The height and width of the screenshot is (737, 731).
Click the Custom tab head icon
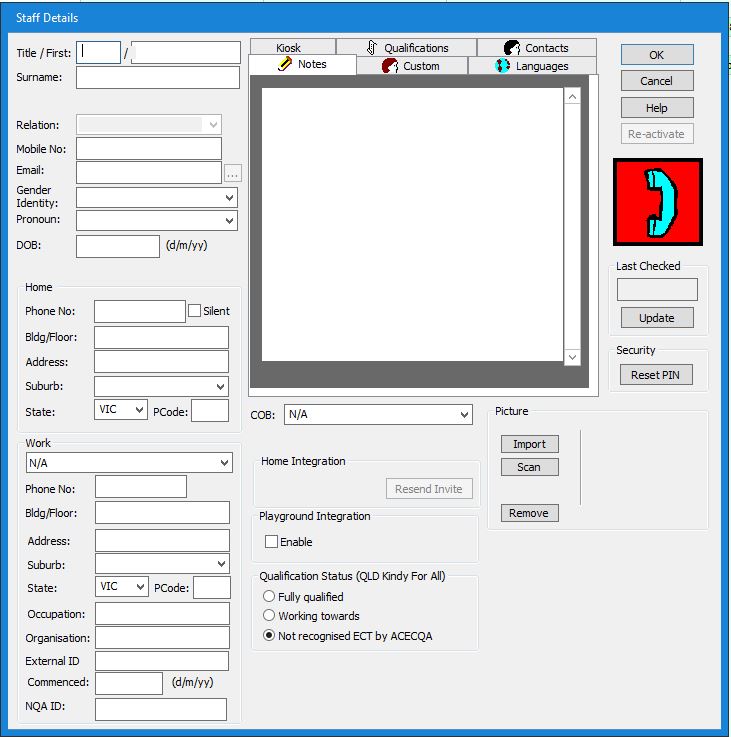390,66
